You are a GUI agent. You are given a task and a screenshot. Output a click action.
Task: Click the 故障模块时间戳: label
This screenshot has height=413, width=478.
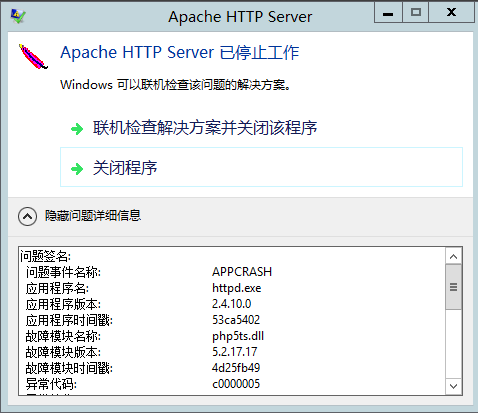point(69,368)
